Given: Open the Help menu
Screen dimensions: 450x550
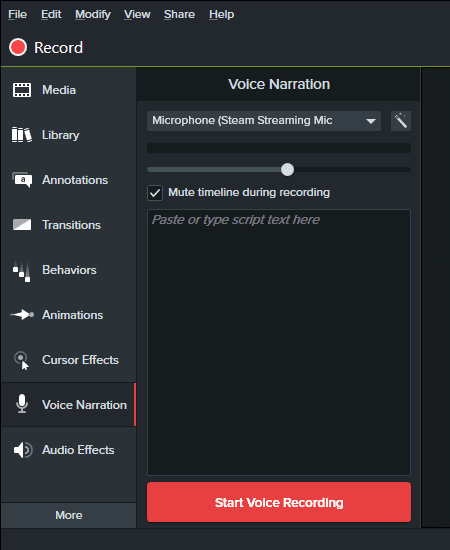Looking at the screenshot, I should [x=222, y=14].
